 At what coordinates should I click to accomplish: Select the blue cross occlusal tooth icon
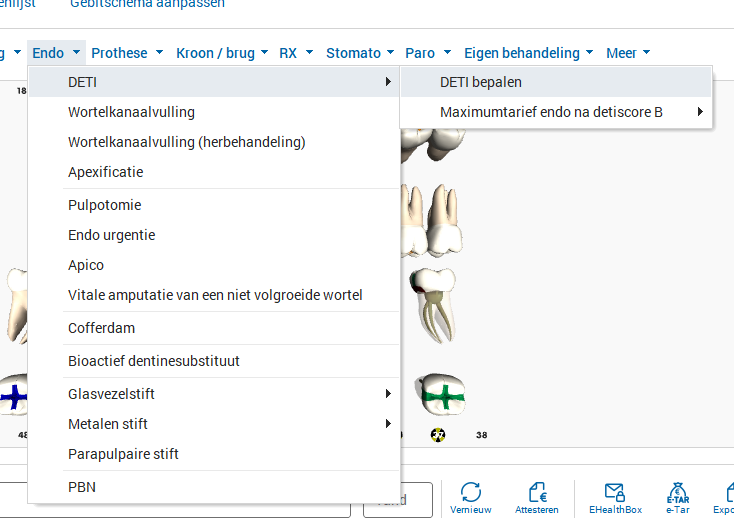14,395
